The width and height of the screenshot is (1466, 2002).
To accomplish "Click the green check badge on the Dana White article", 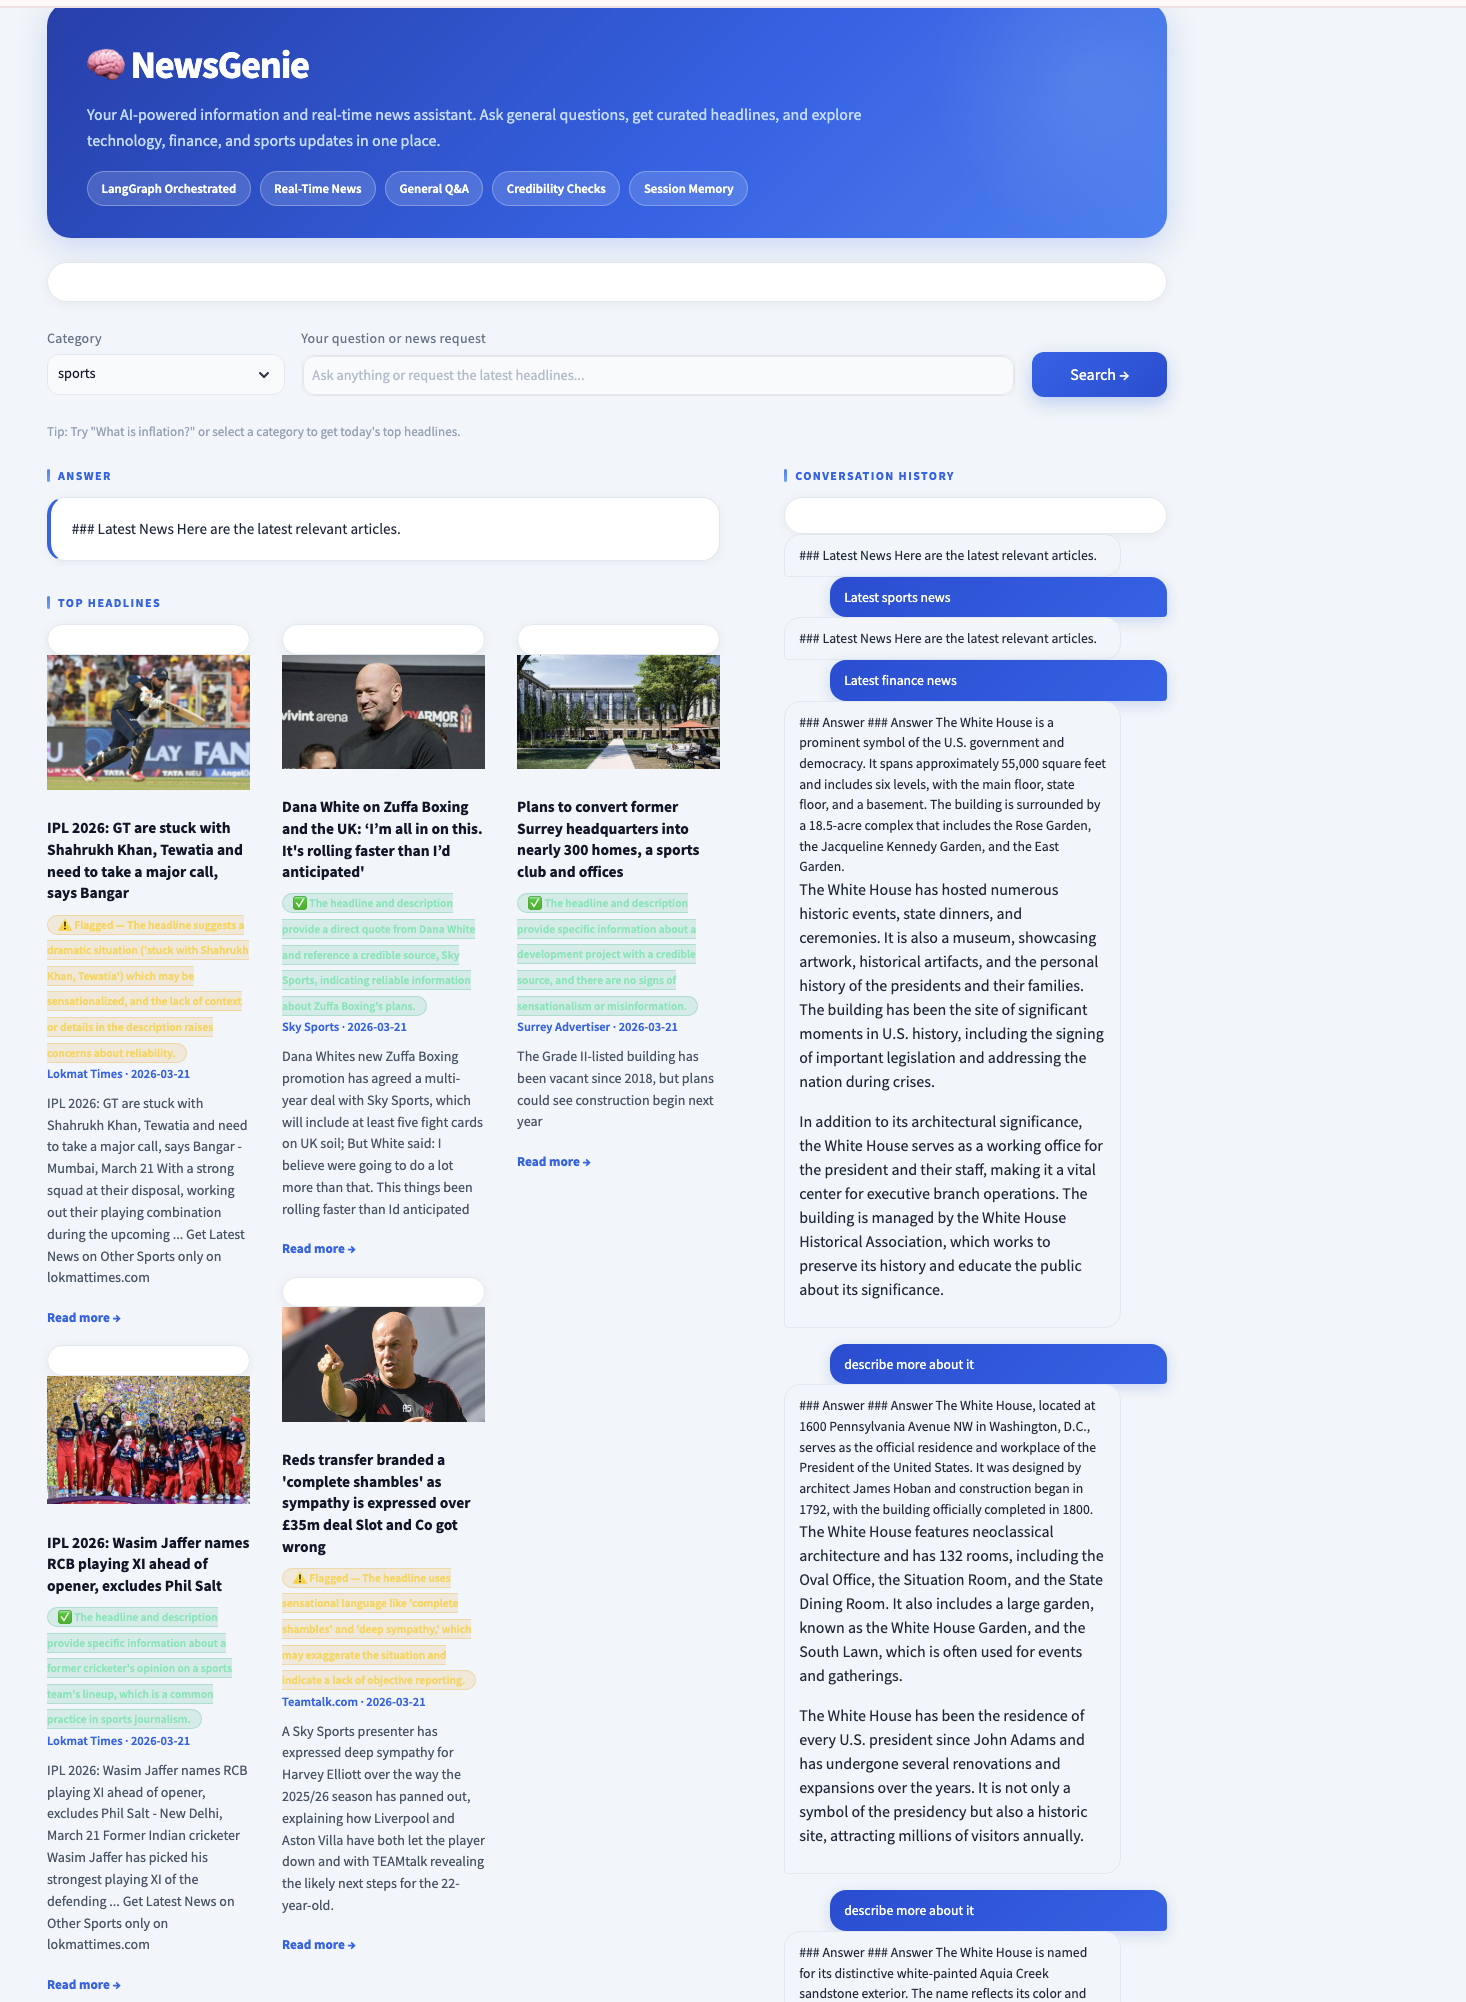I will click(x=378, y=954).
